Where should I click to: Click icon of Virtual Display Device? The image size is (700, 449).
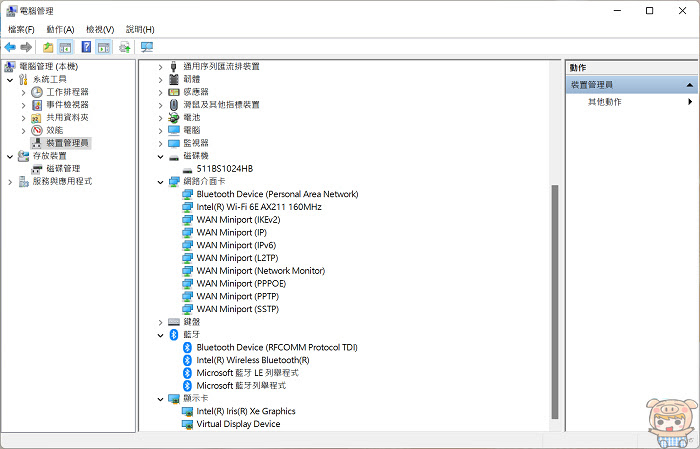click(188, 424)
